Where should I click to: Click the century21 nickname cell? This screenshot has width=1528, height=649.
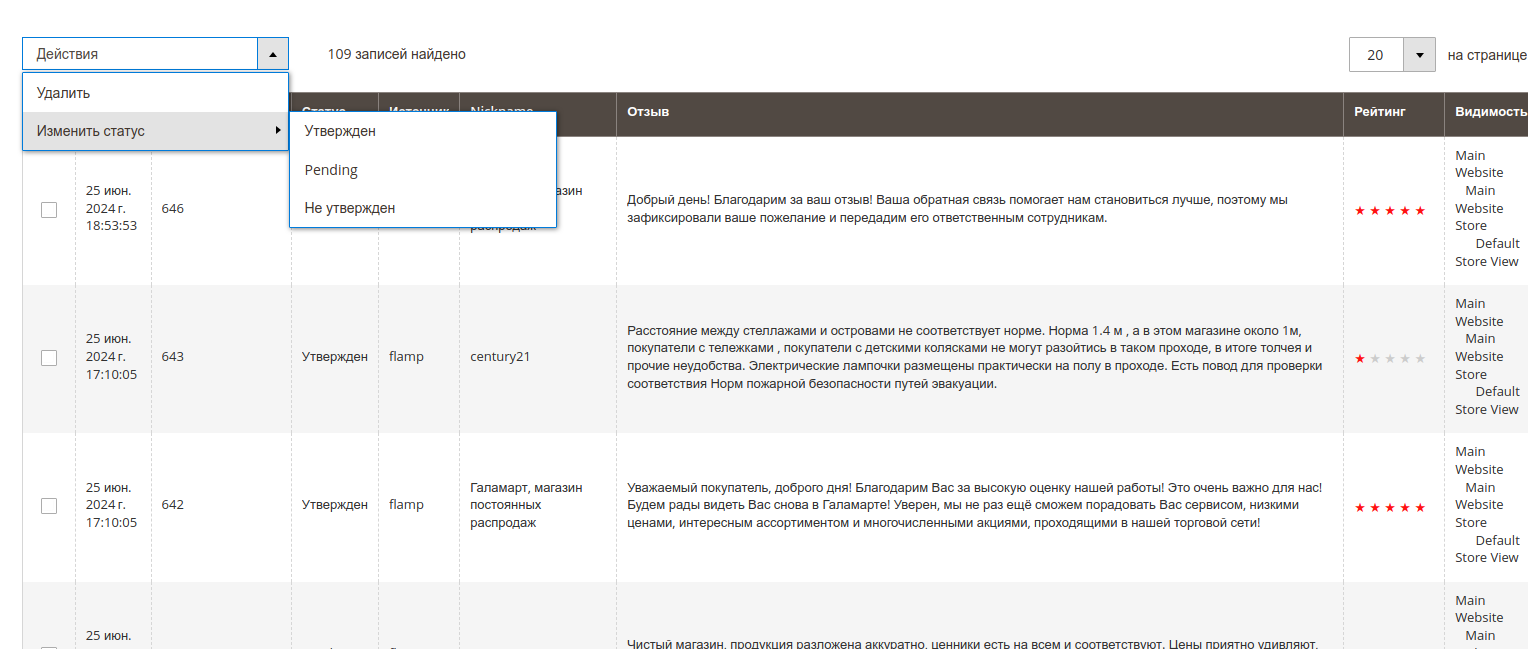[500, 357]
